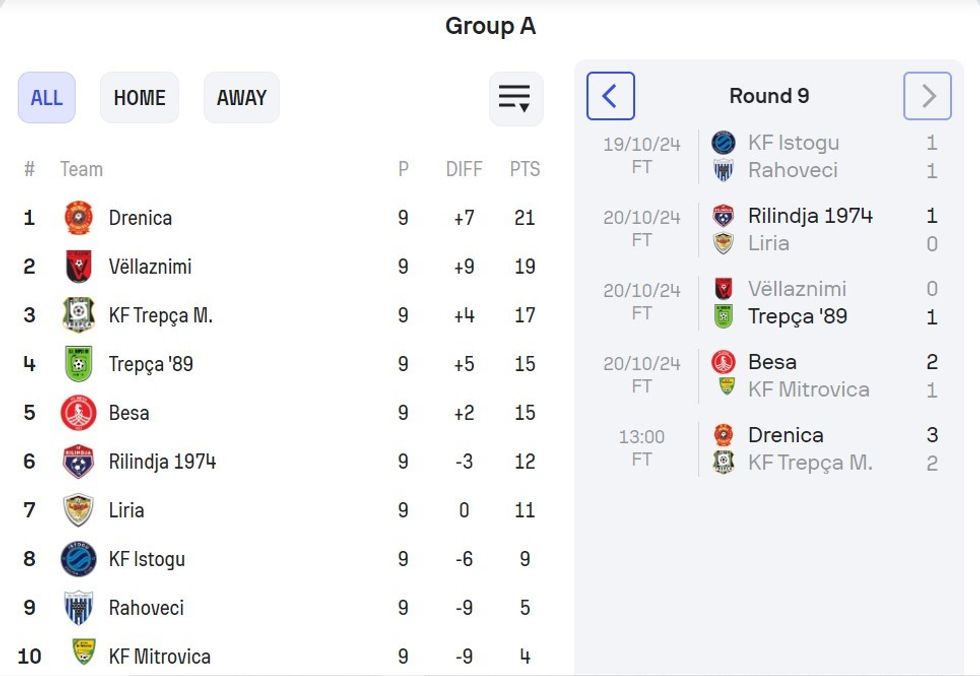Click the Drenica team logo in standings
The image size is (980, 676).
click(x=78, y=218)
